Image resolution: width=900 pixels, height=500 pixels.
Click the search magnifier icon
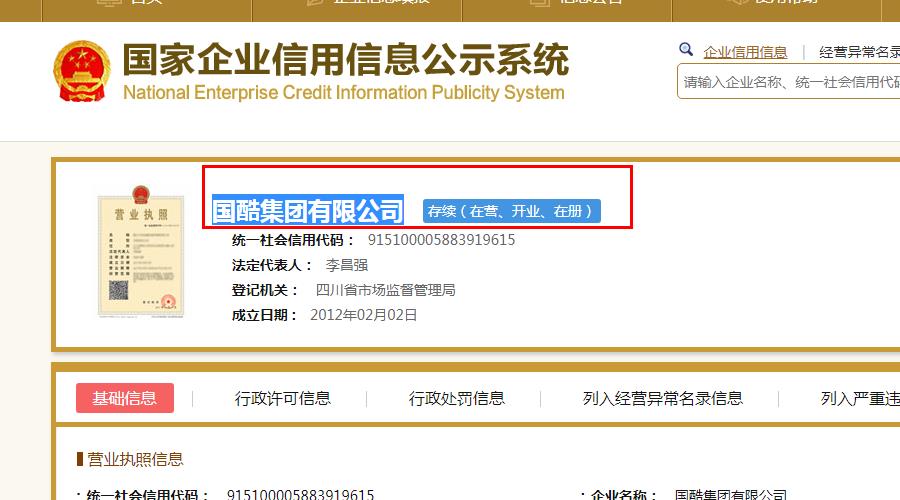pyautogui.click(x=685, y=49)
